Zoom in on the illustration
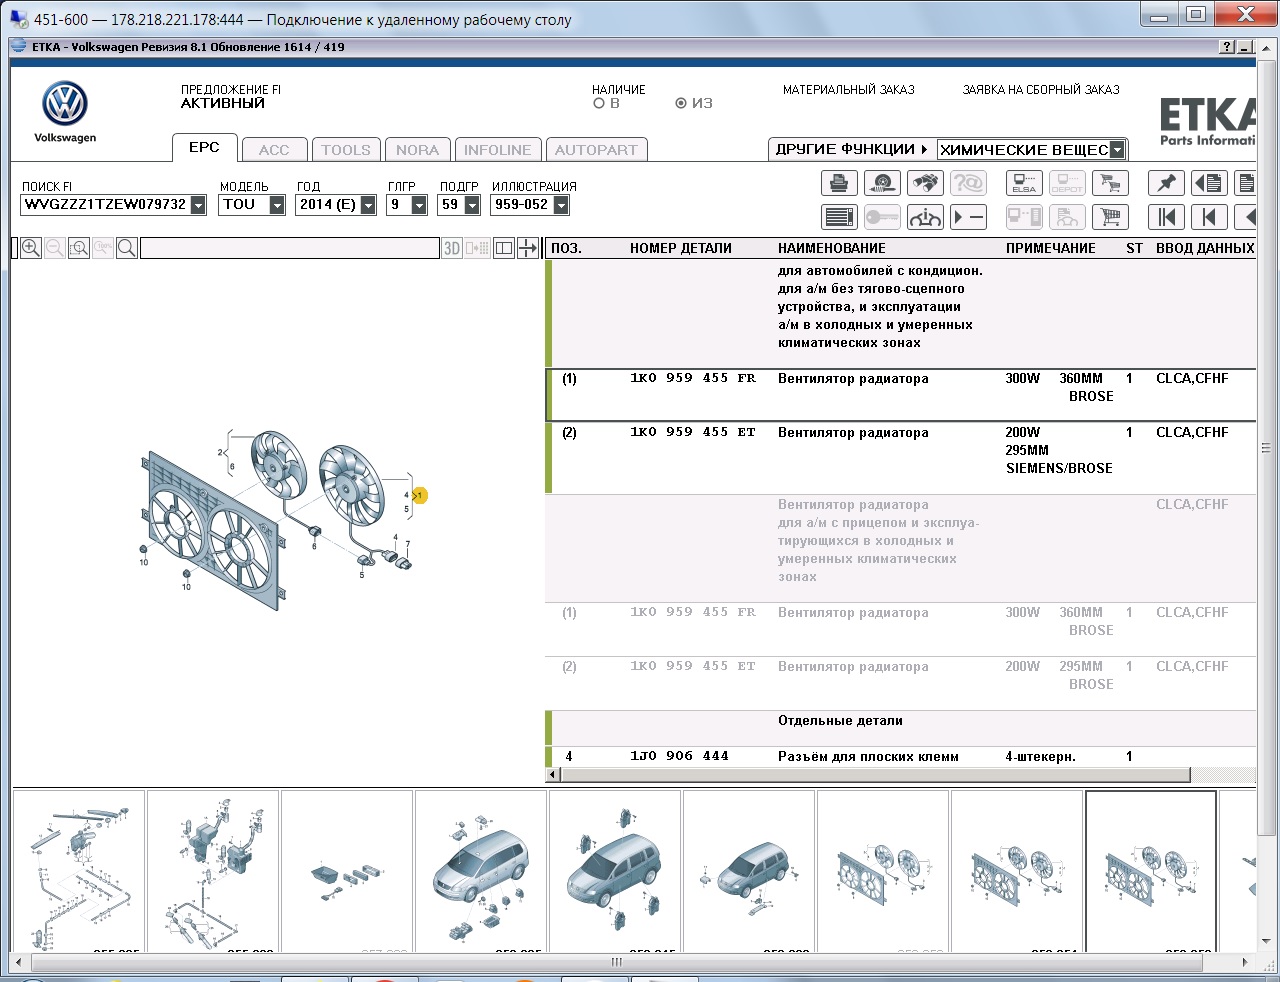This screenshot has width=1280, height=982. click(31, 248)
